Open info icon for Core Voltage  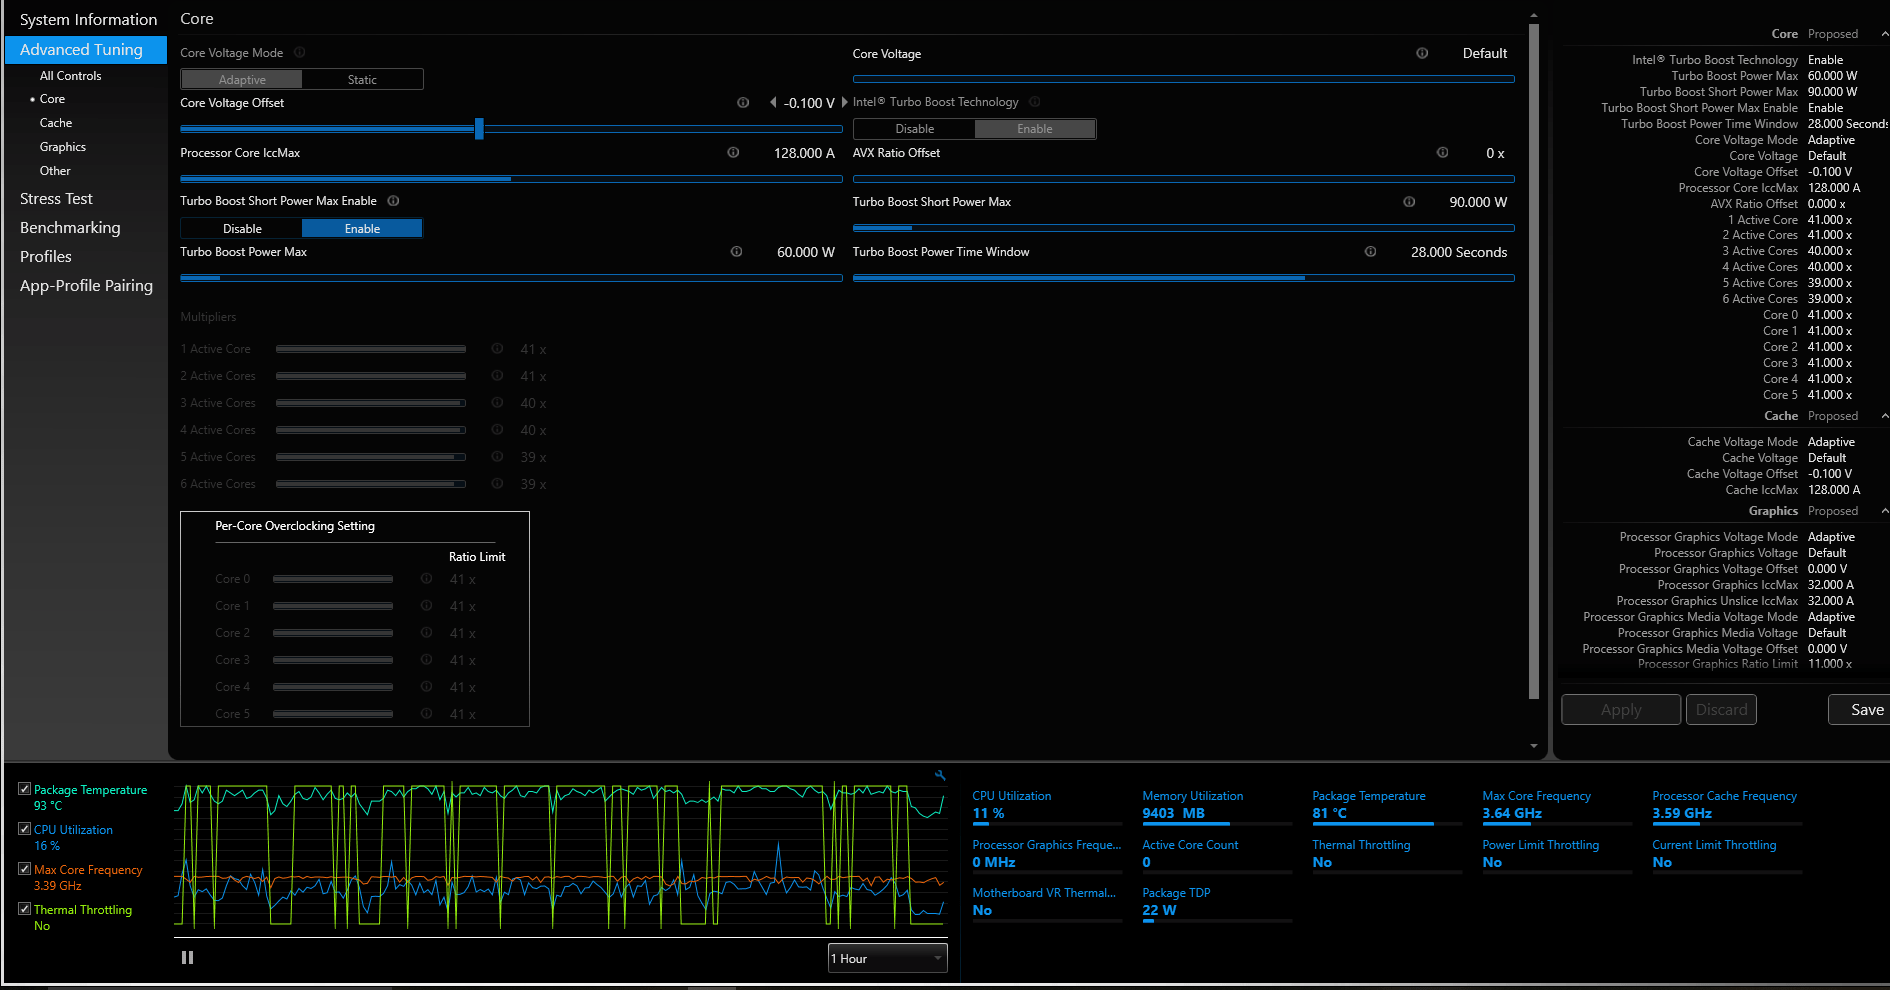pyautogui.click(x=1422, y=53)
